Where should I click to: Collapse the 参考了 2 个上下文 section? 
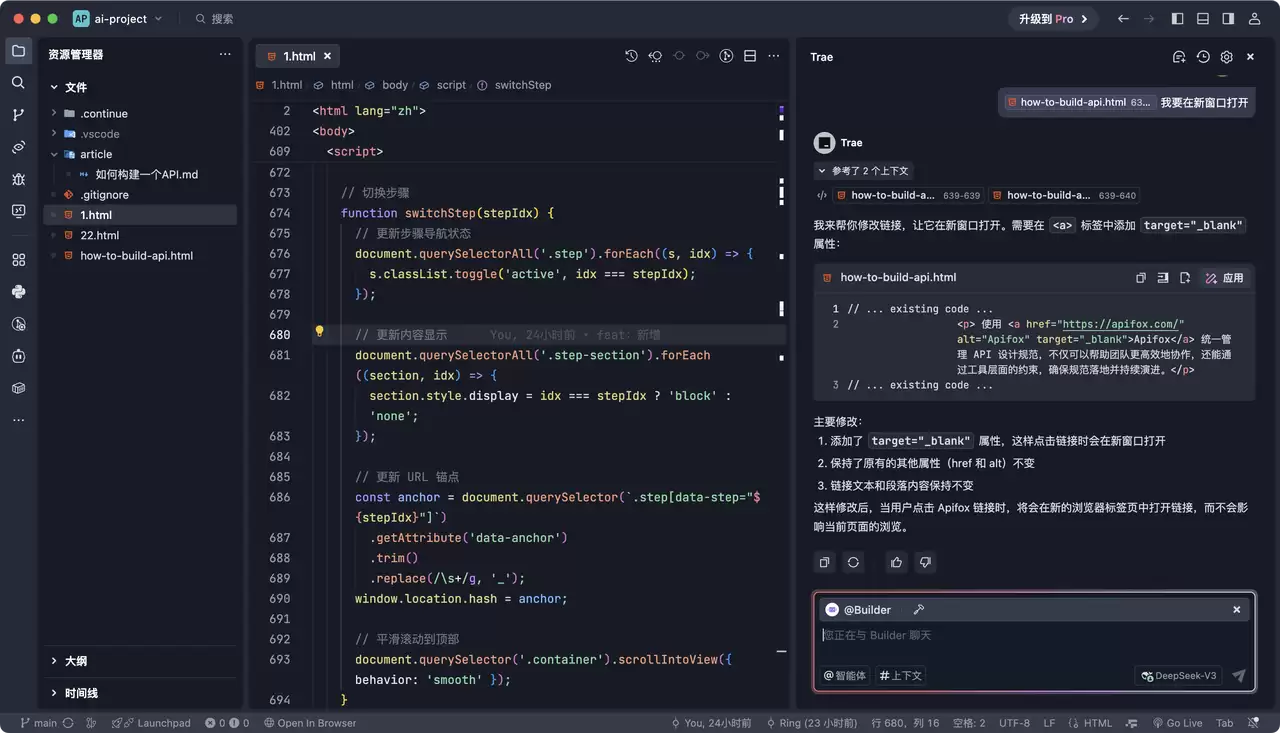(x=862, y=171)
